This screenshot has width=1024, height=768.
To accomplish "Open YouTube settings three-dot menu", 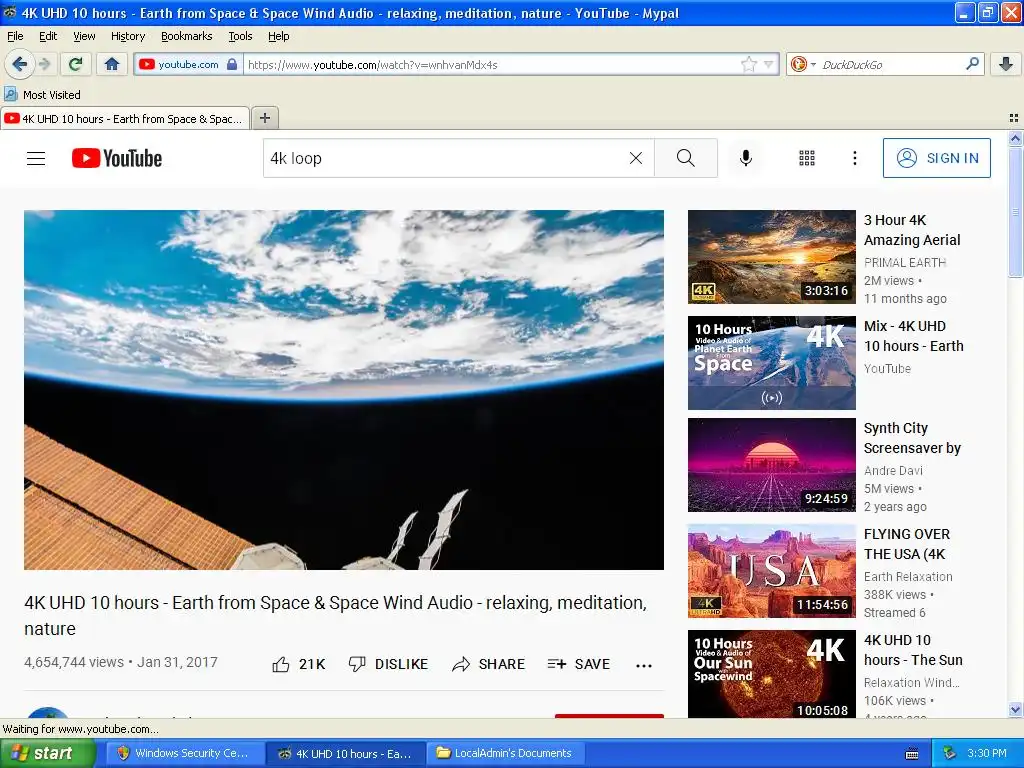I will [x=855, y=158].
